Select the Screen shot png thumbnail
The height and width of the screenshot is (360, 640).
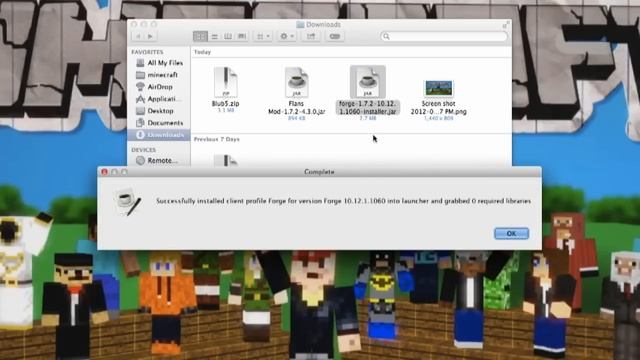pyautogui.click(x=439, y=88)
